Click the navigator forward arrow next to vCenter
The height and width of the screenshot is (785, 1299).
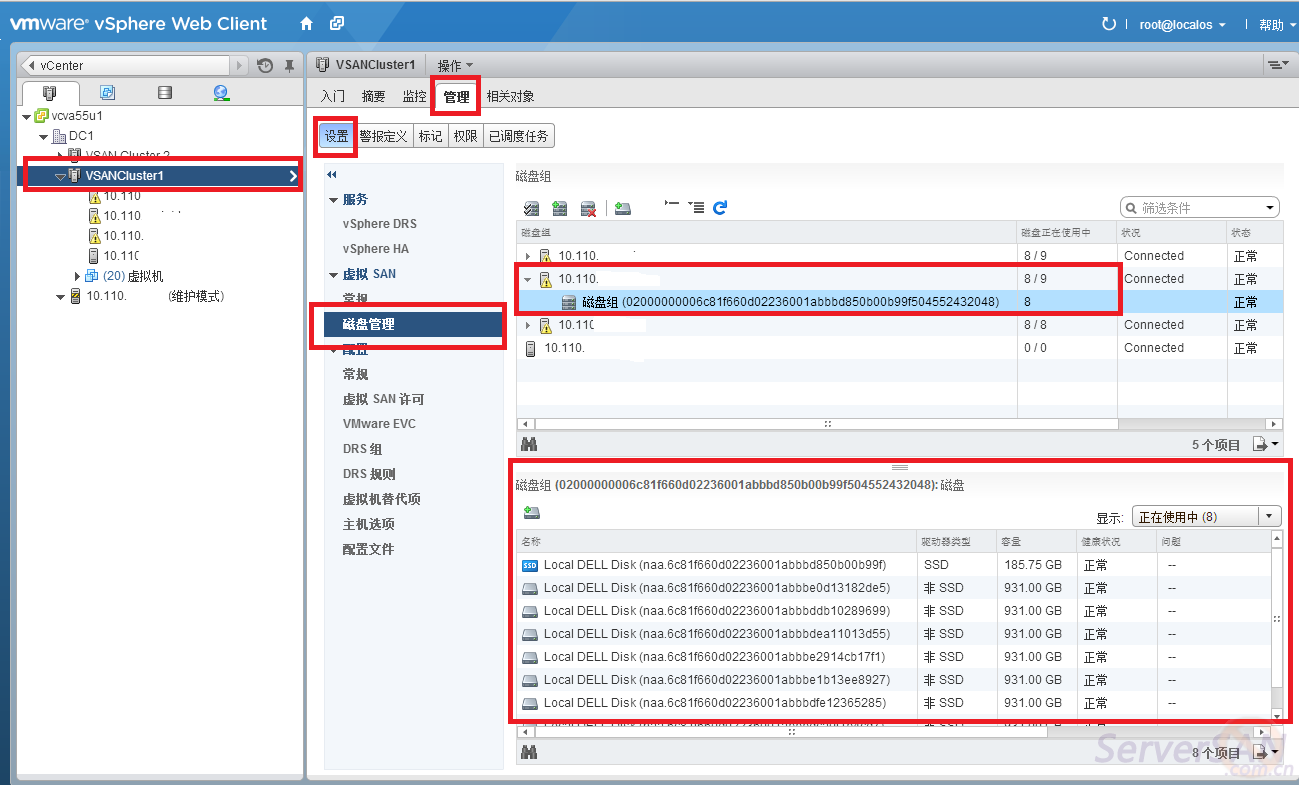(239, 66)
